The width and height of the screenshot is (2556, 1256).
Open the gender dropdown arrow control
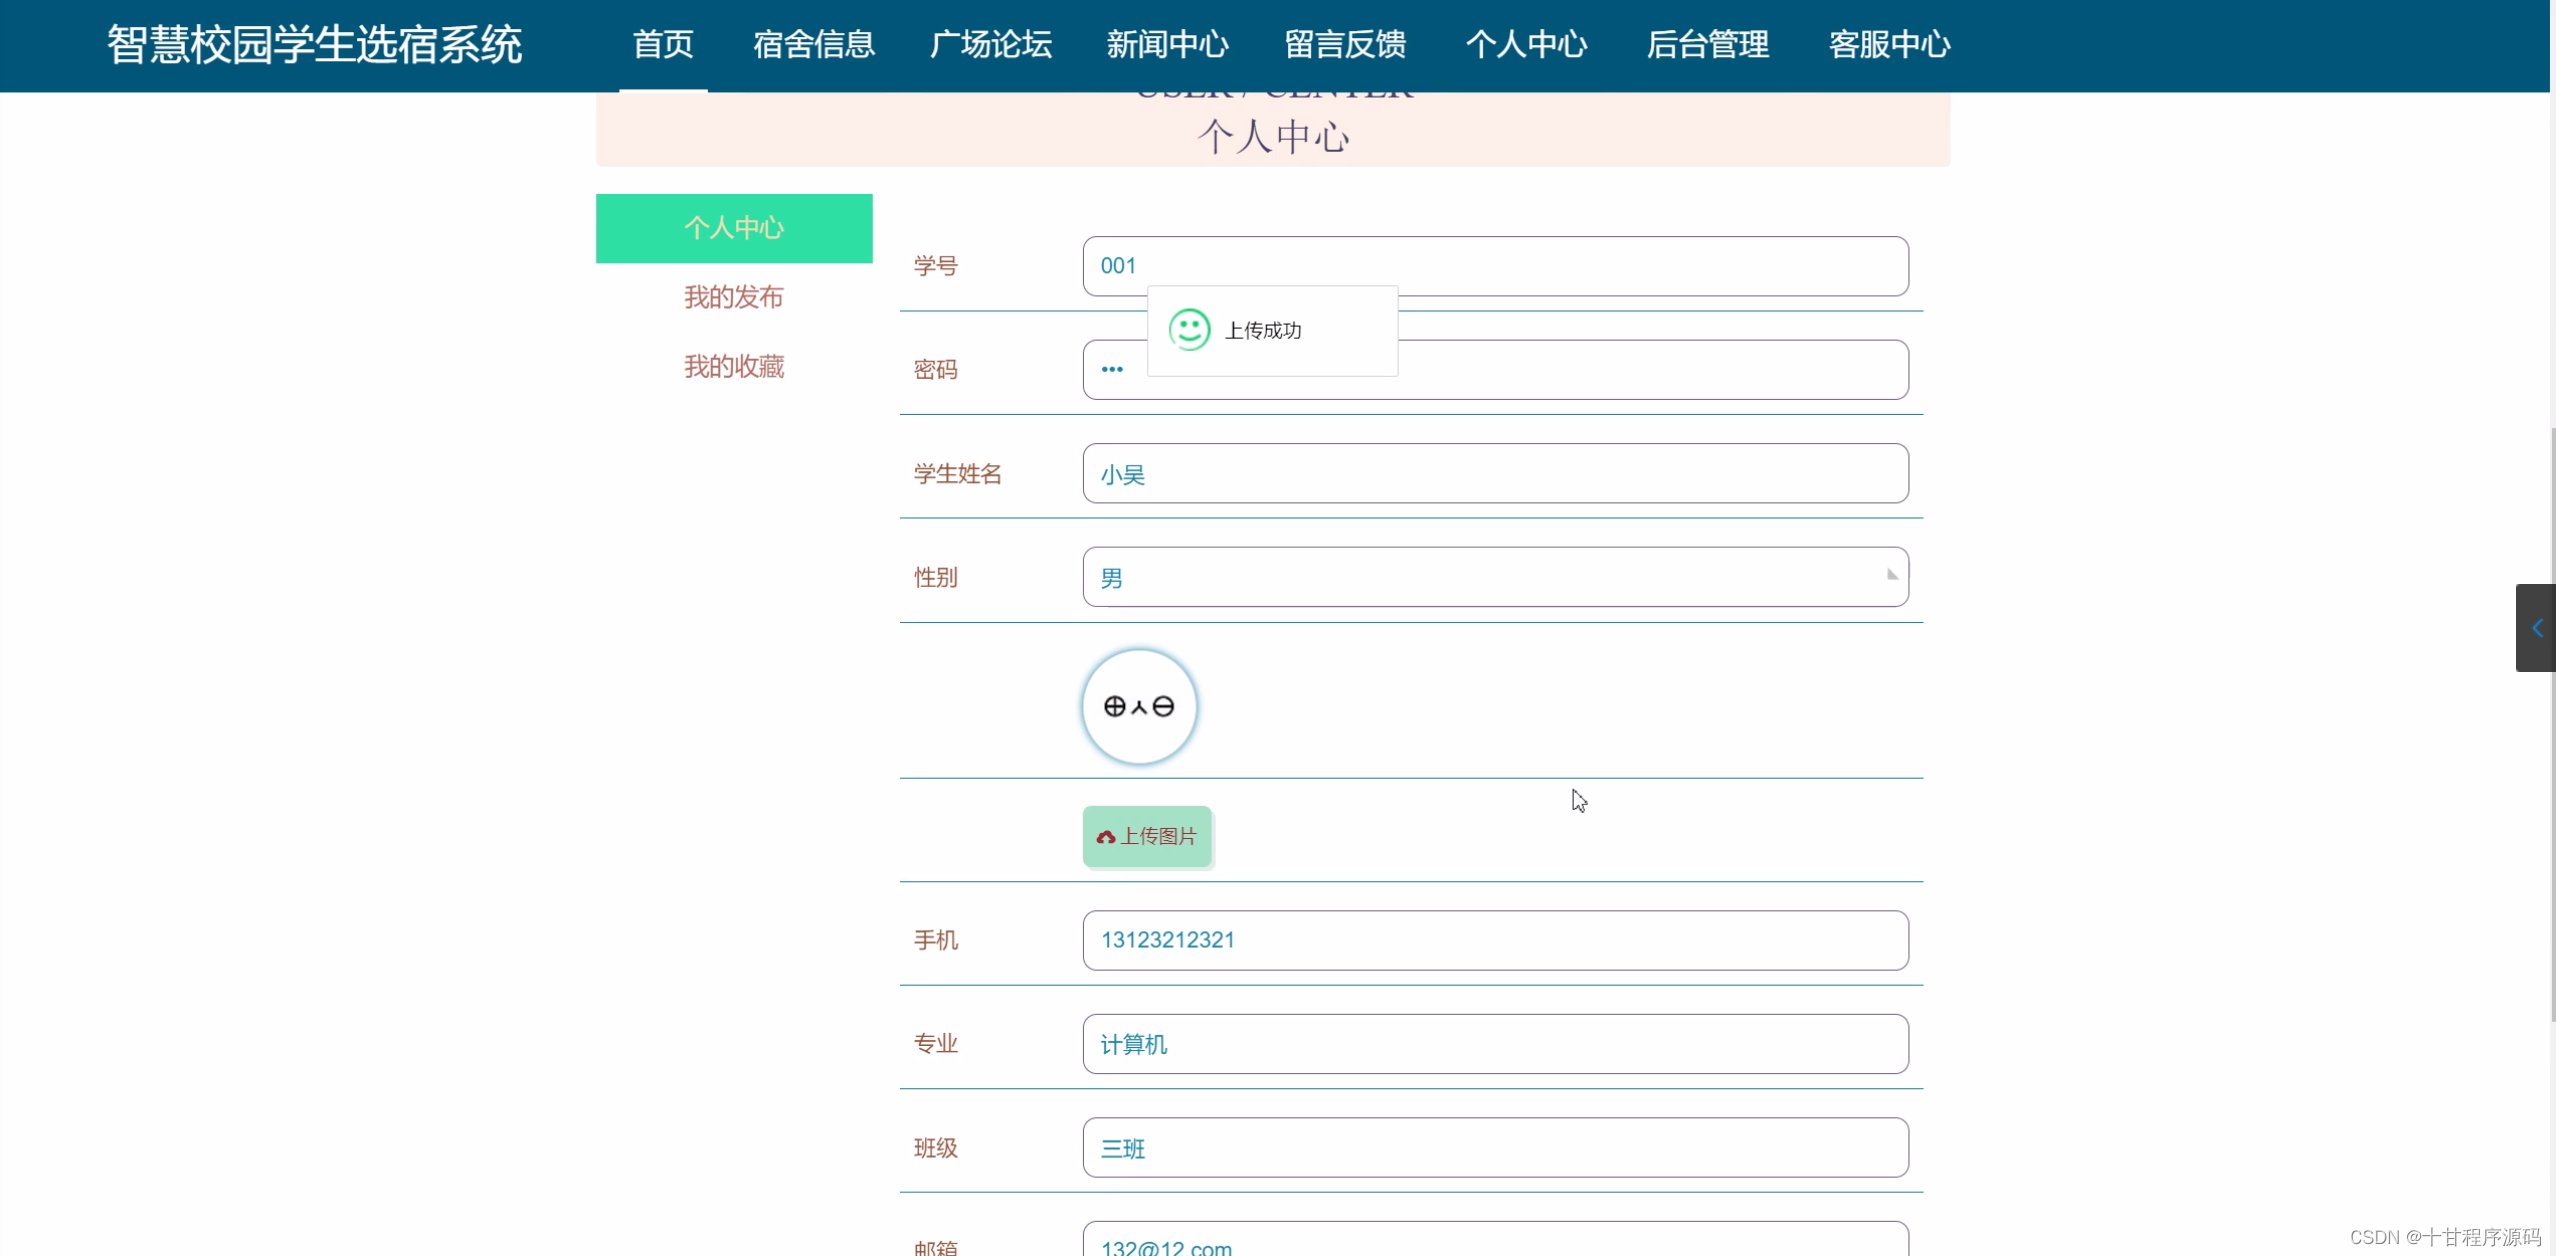click(x=1889, y=575)
